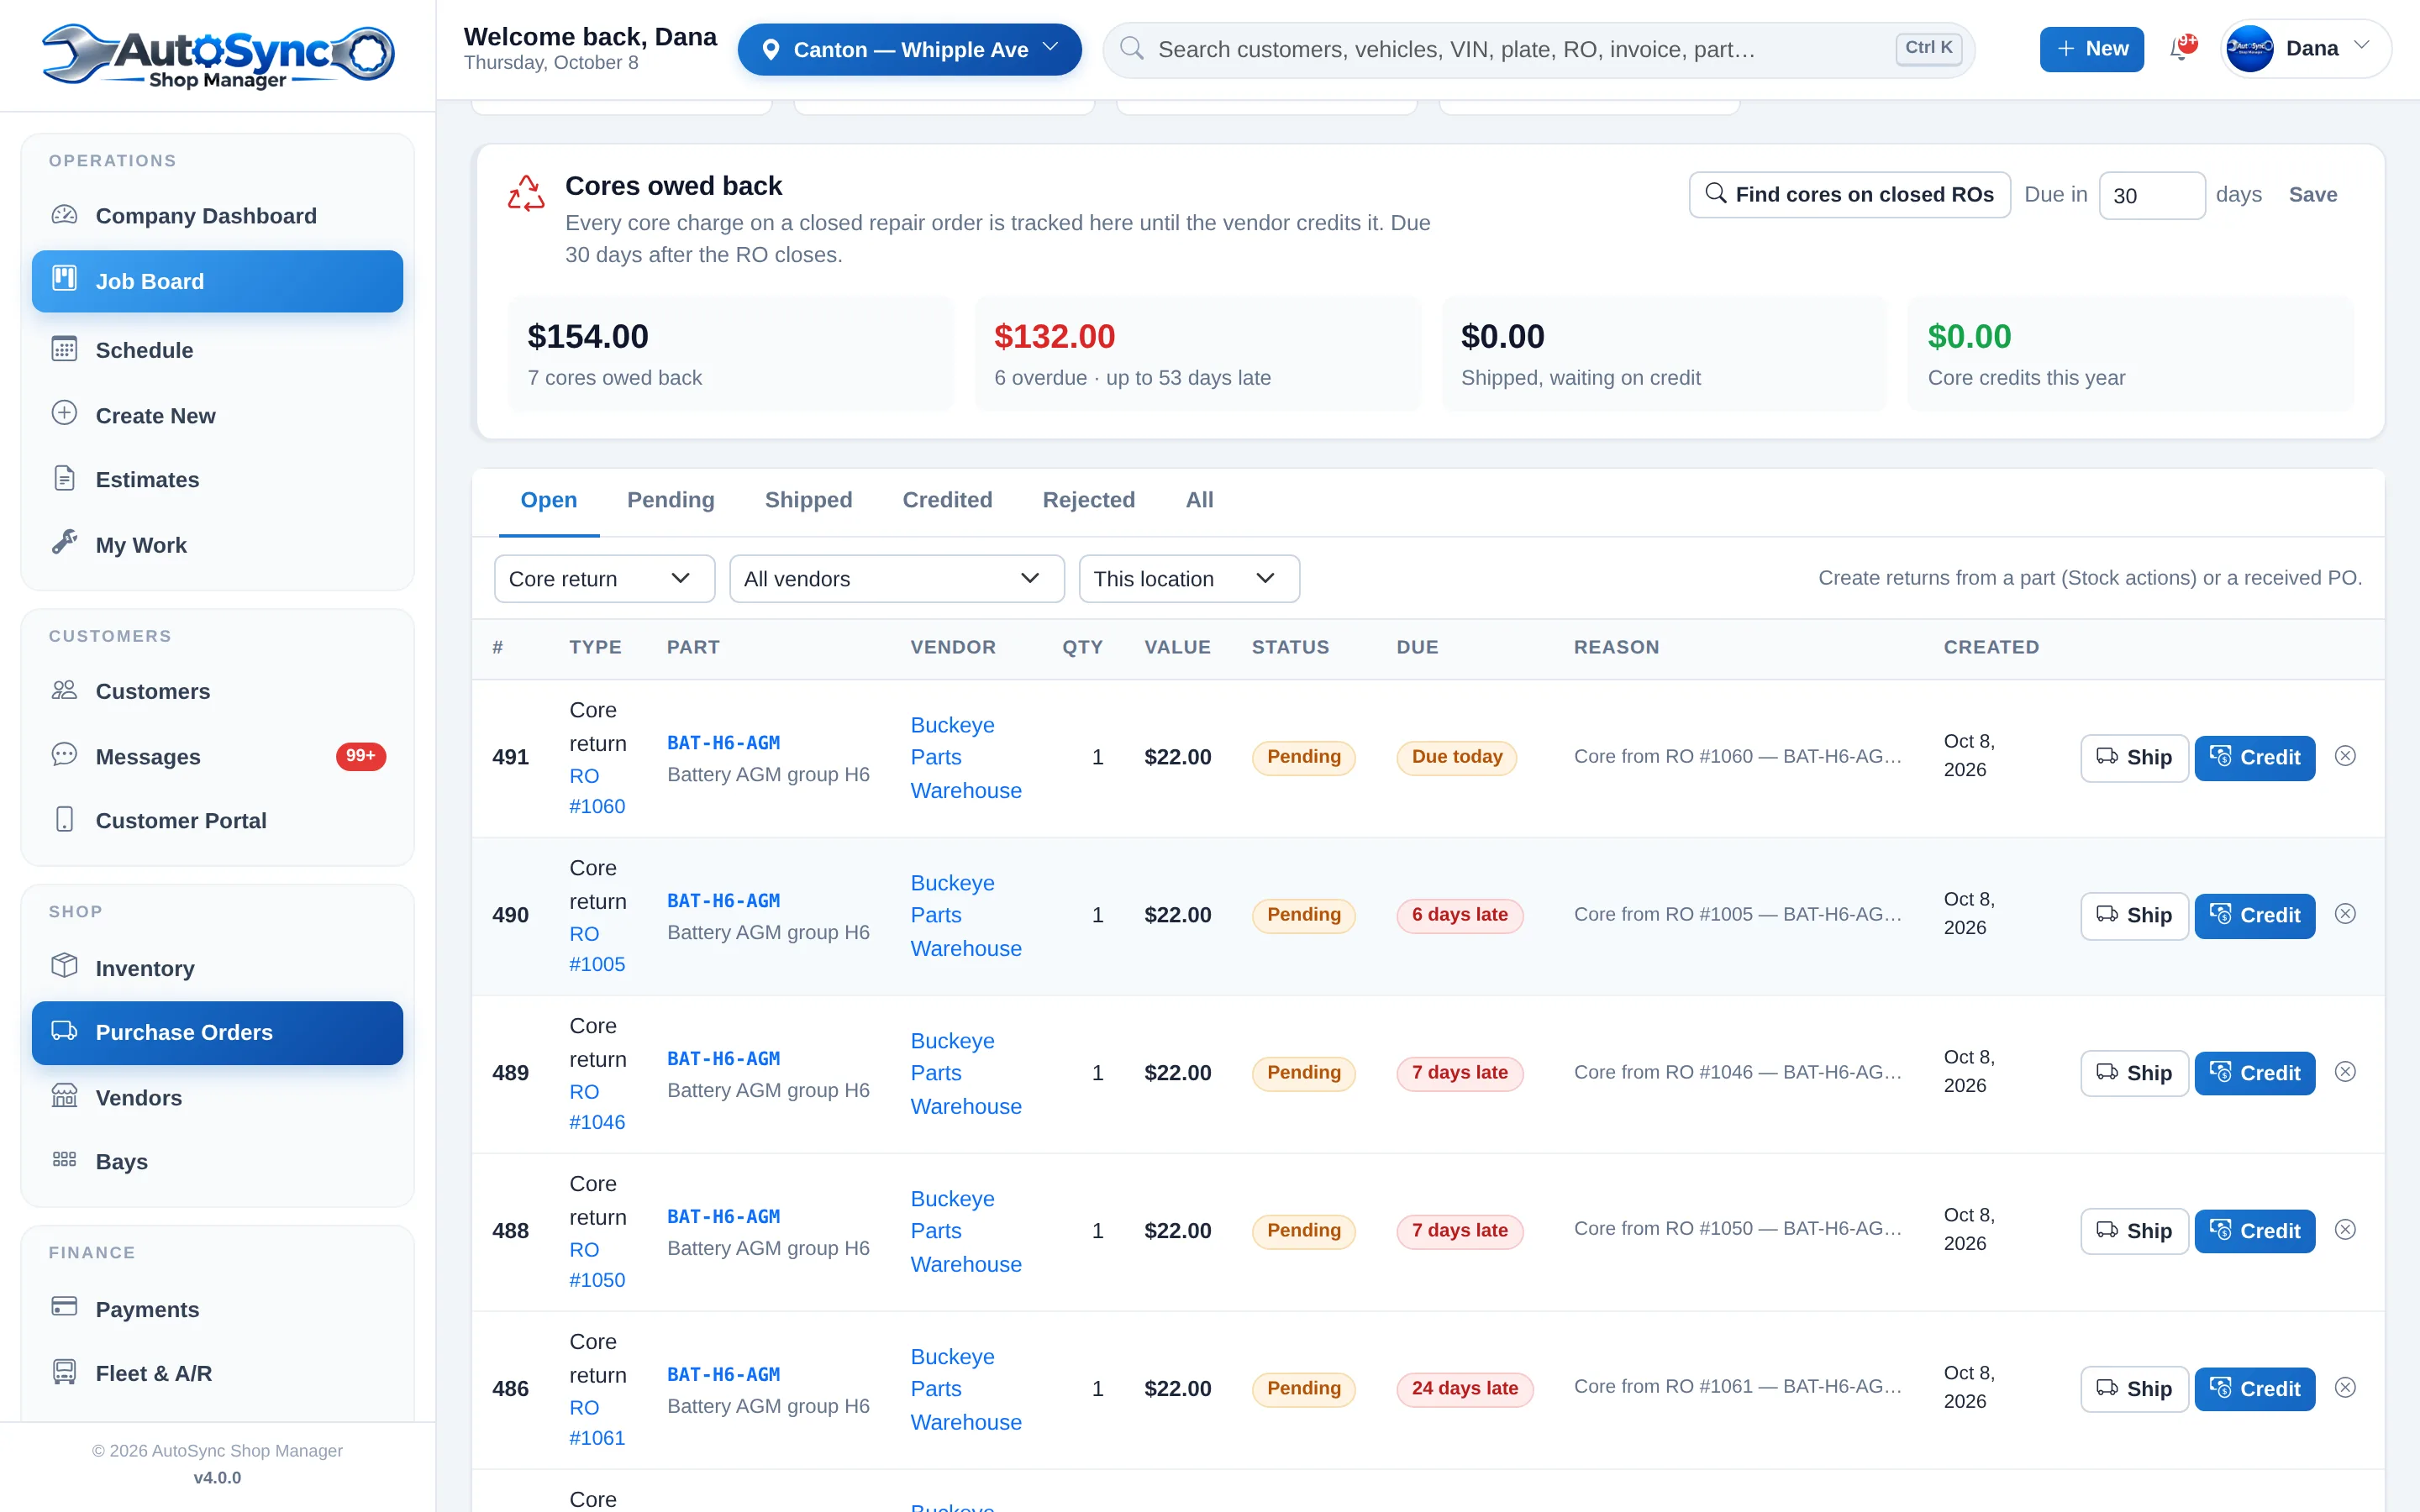Credit core return 489
The height and width of the screenshot is (1512, 2420).
[2254, 1073]
